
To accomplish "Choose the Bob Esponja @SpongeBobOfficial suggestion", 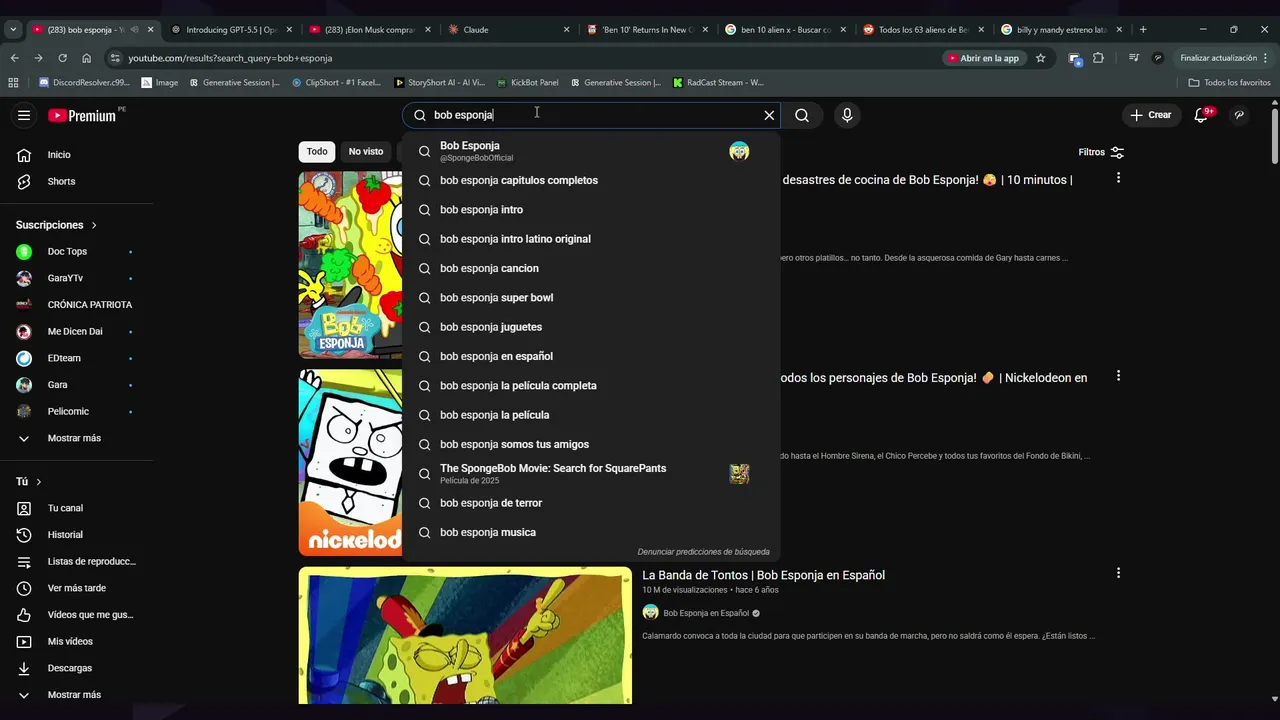I will point(591,151).
